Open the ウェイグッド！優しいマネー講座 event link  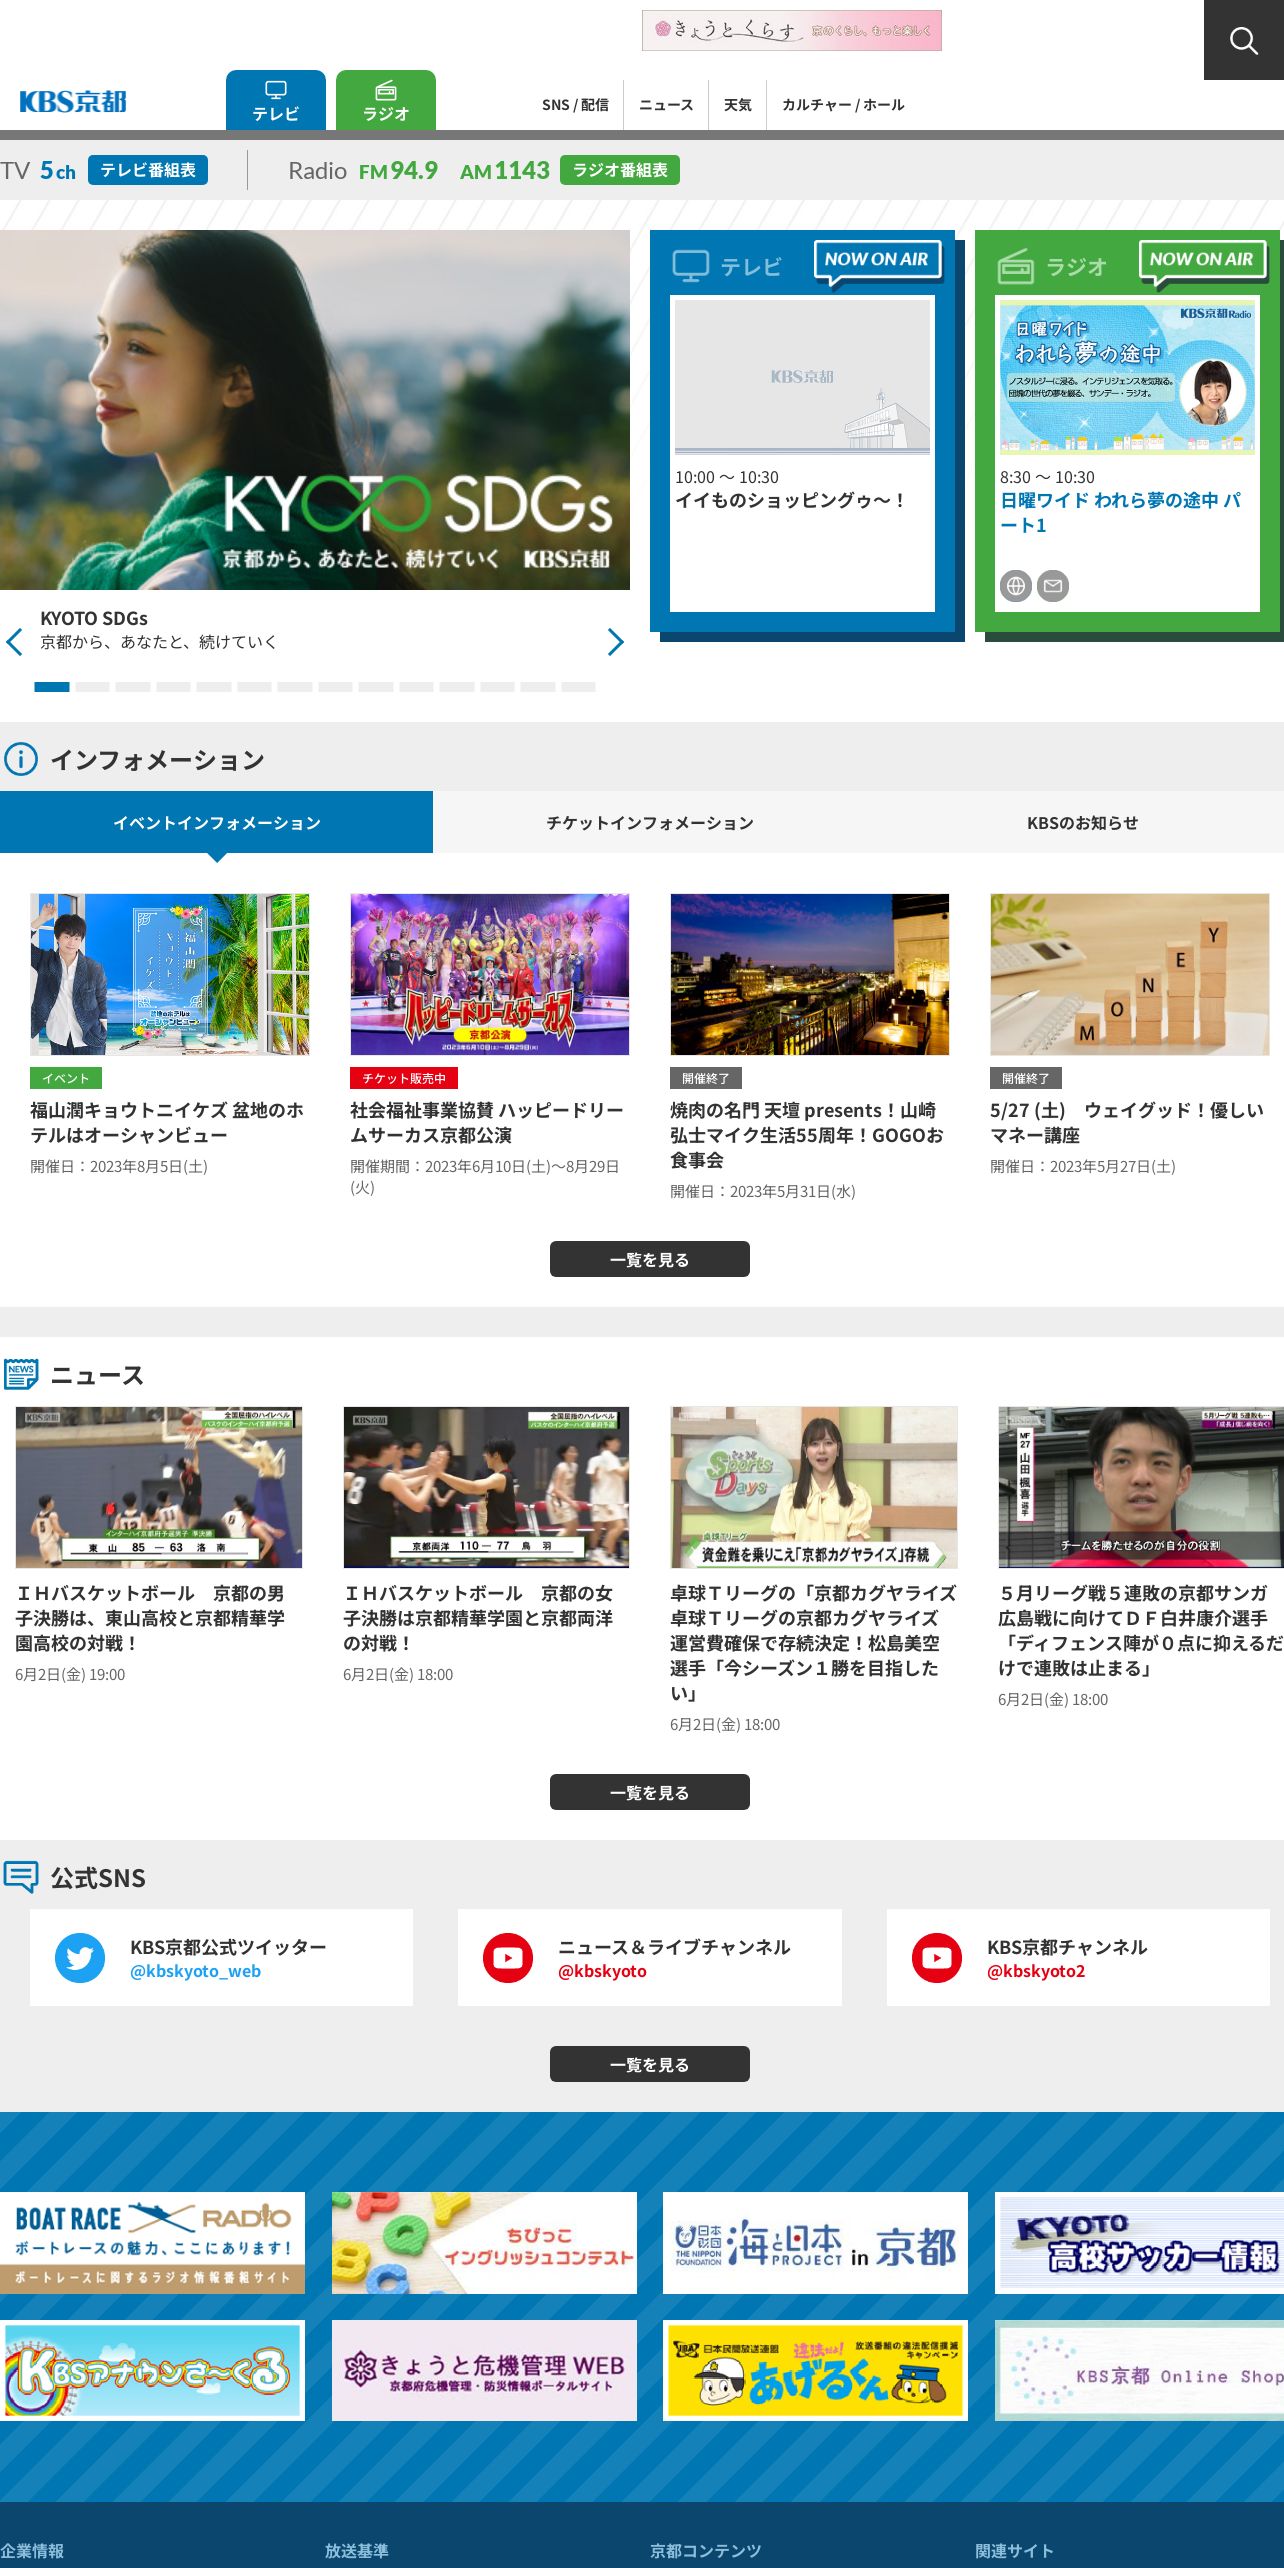pos(1127,1122)
